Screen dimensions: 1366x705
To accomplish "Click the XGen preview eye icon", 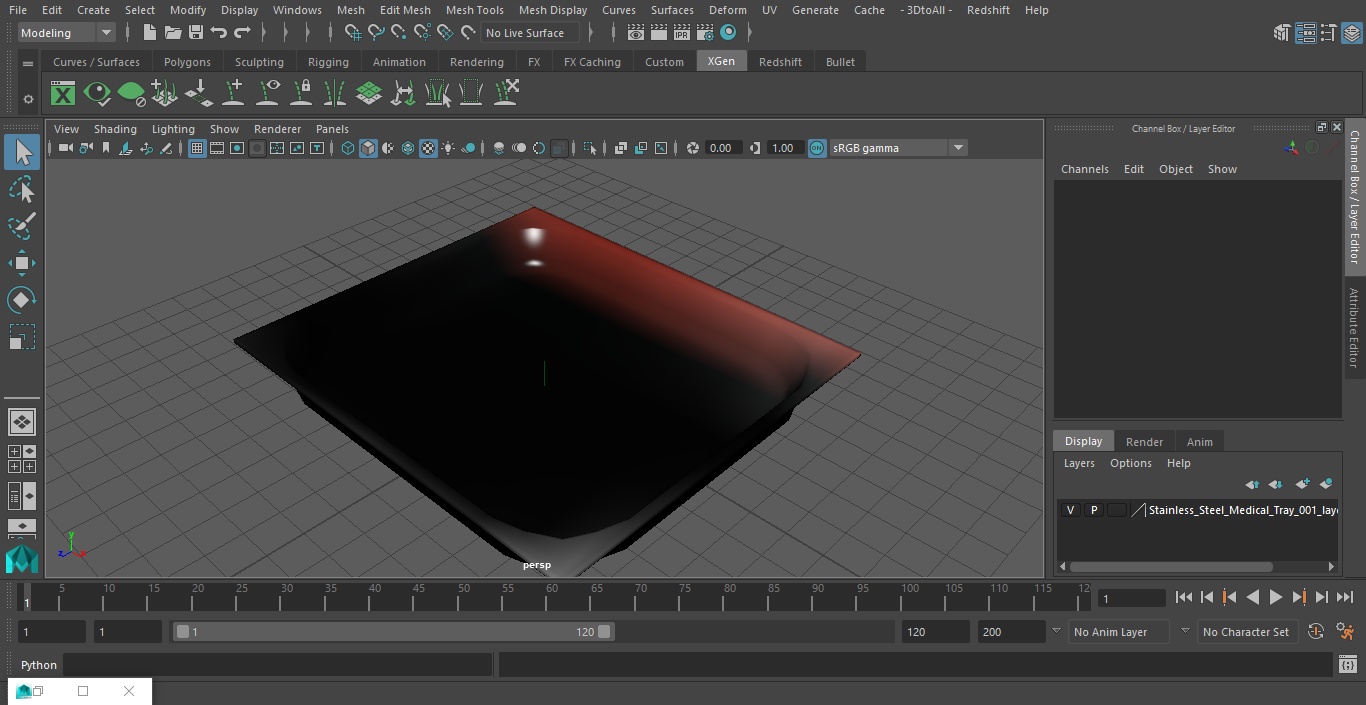I will pyautogui.click(x=97, y=94).
